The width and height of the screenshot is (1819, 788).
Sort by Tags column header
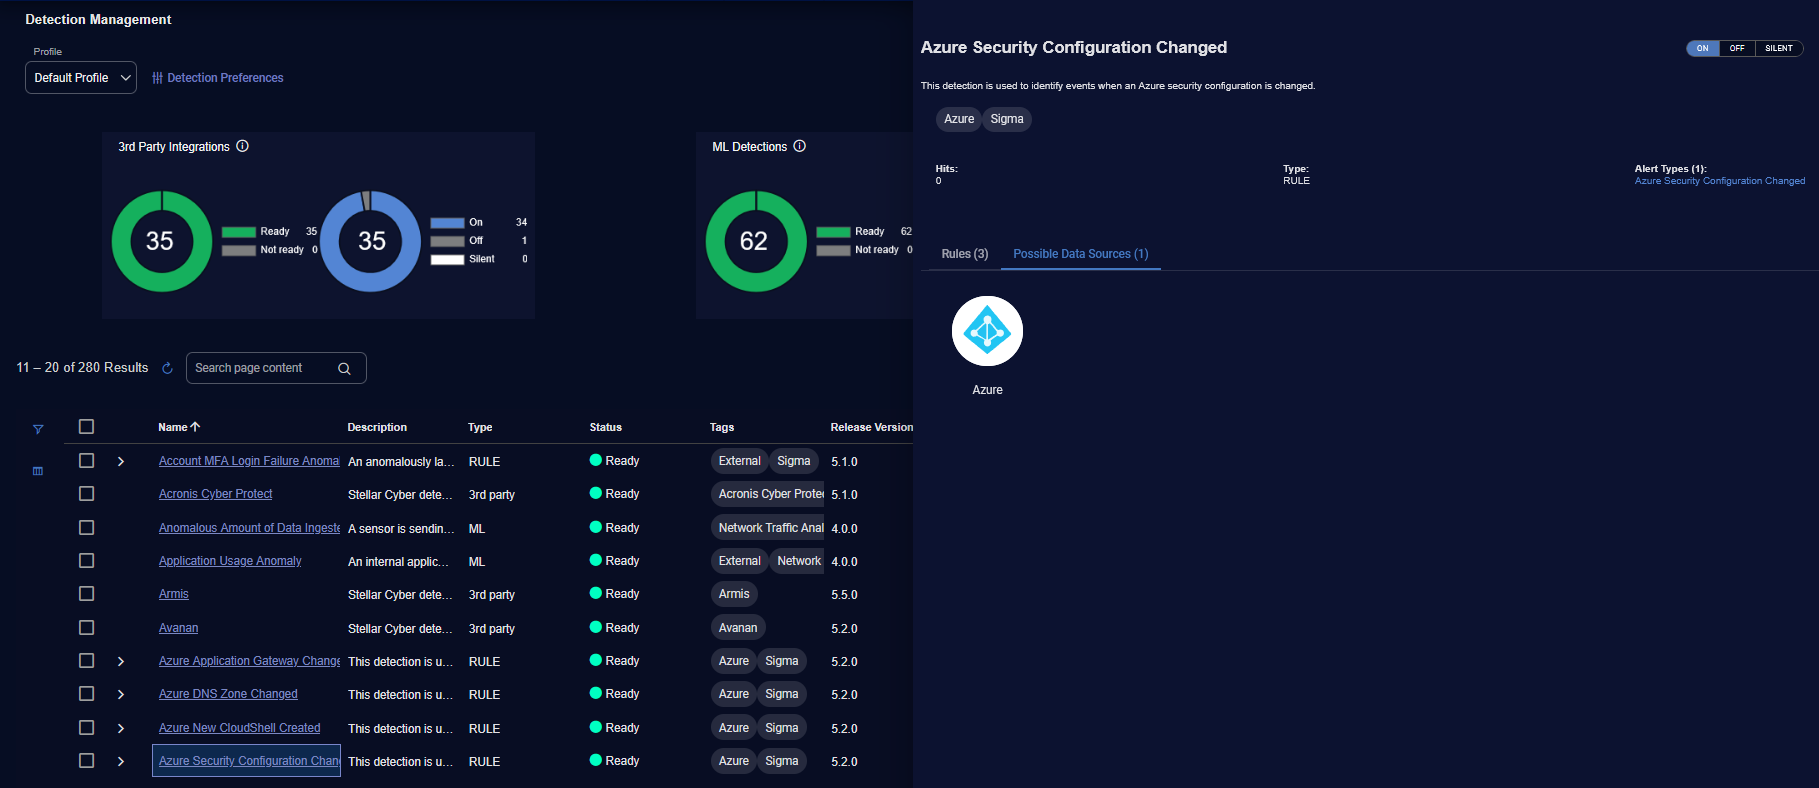click(x=722, y=427)
